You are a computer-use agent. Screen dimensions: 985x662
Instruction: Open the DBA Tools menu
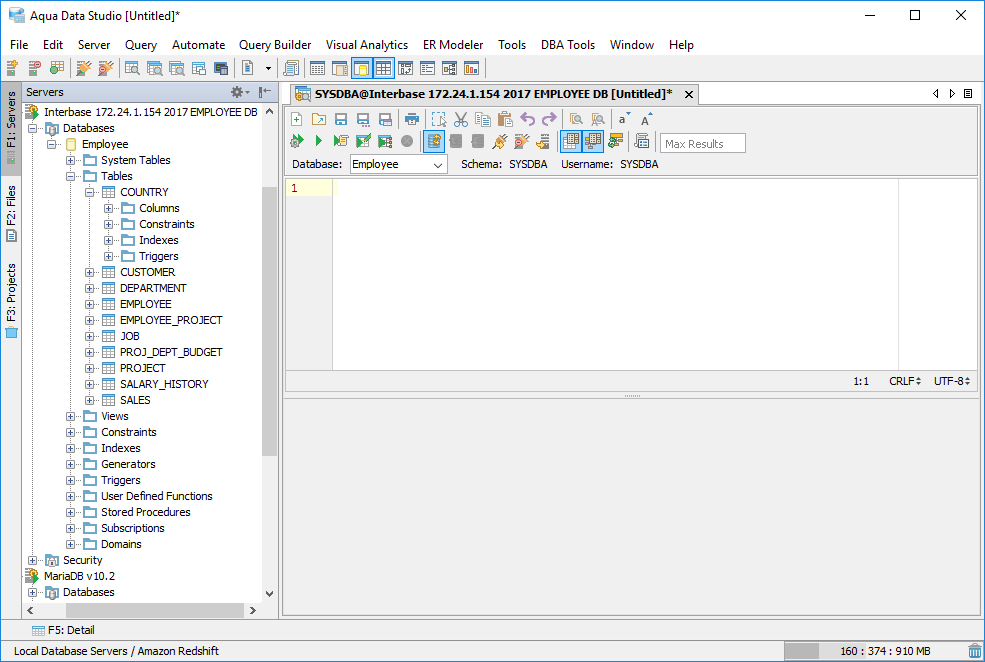(568, 45)
